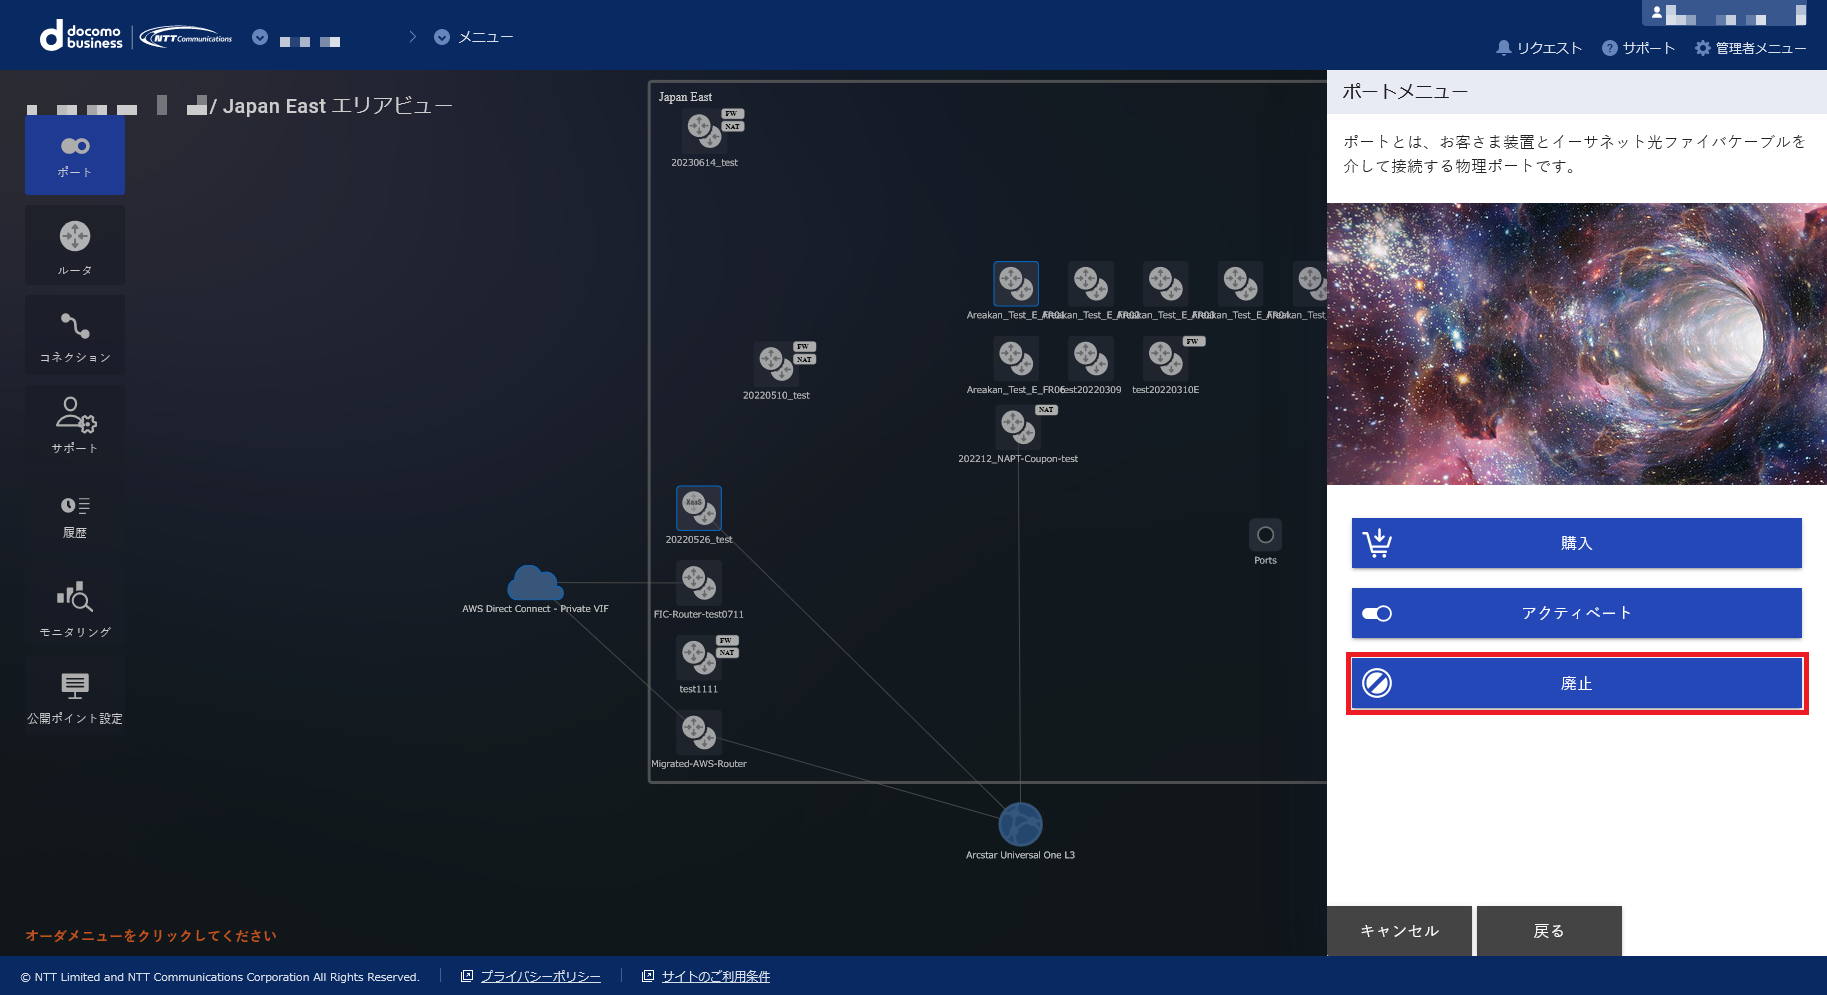Image resolution: width=1827 pixels, height=995 pixels.
Task: Select the AWS Direct Connect cloud icon
Action: click(x=535, y=583)
